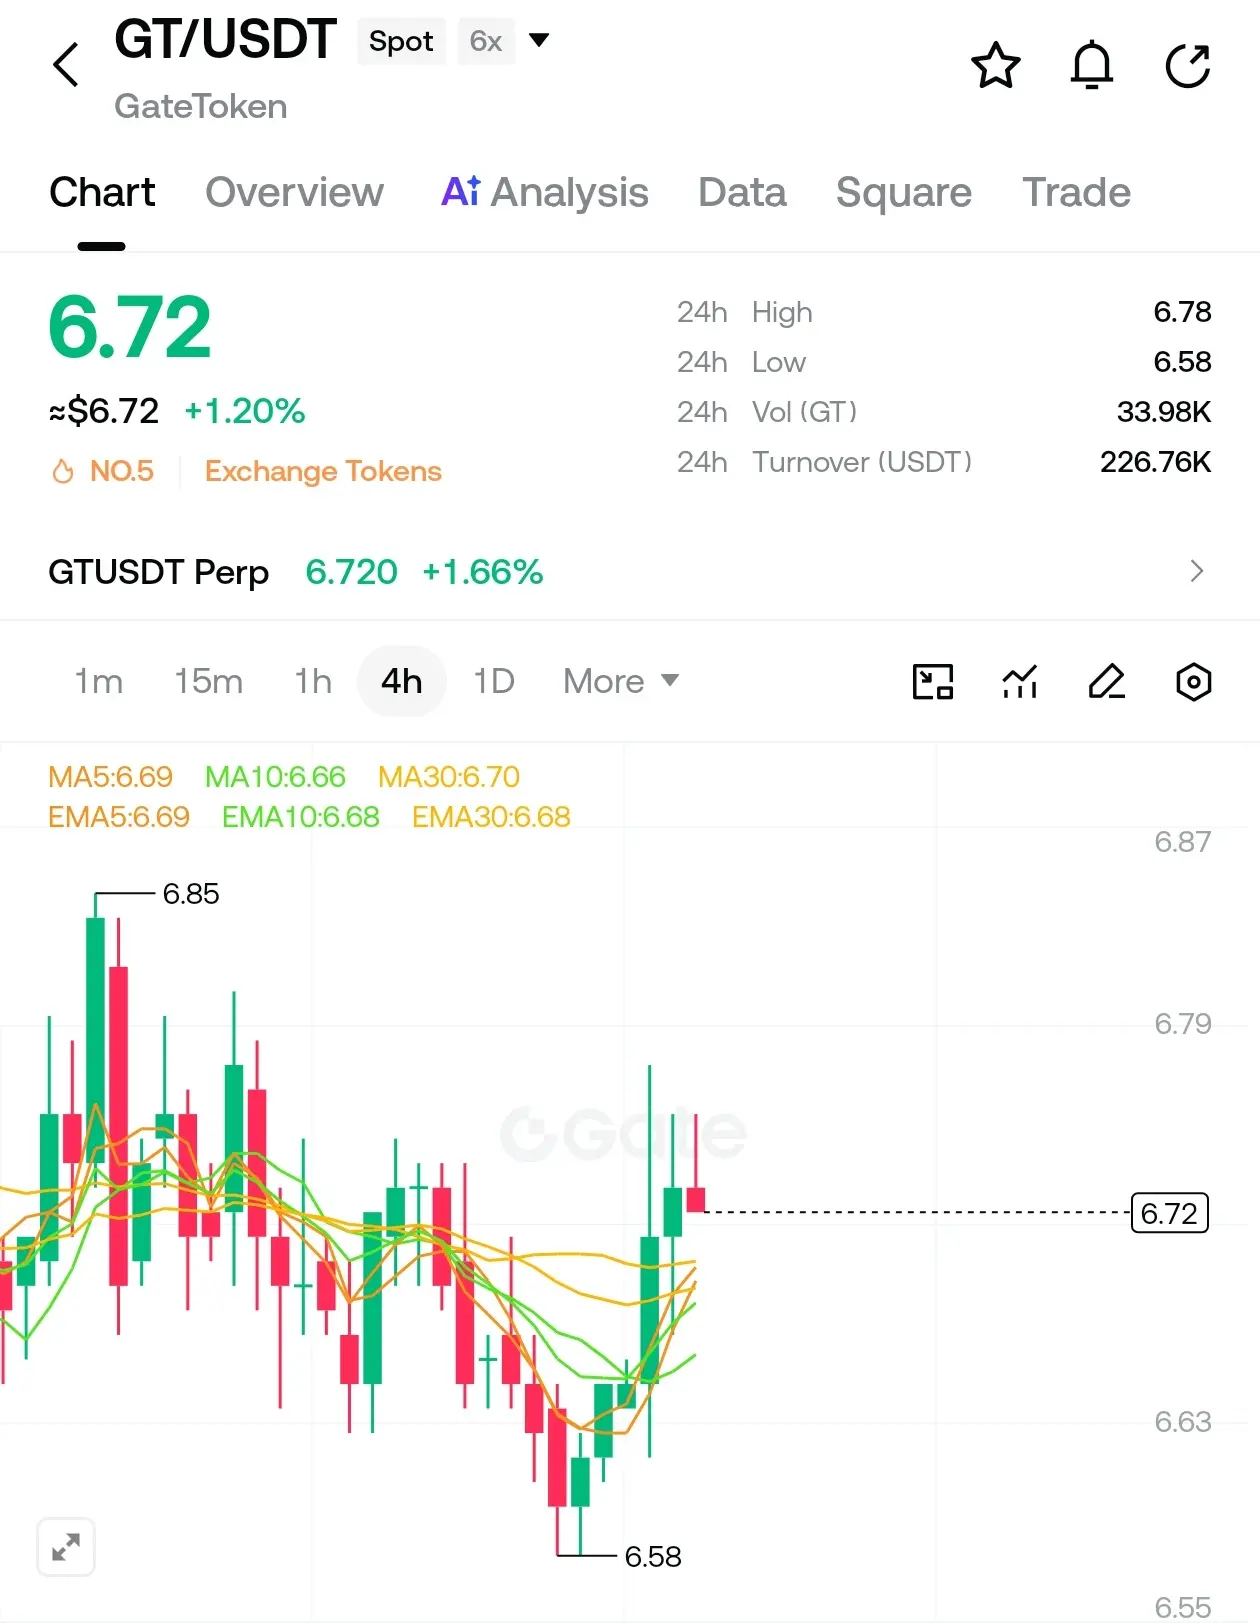Open price alert bell icon
Viewport: 1260px width, 1623px height.
pyautogui.click(x=1092, y=66)
